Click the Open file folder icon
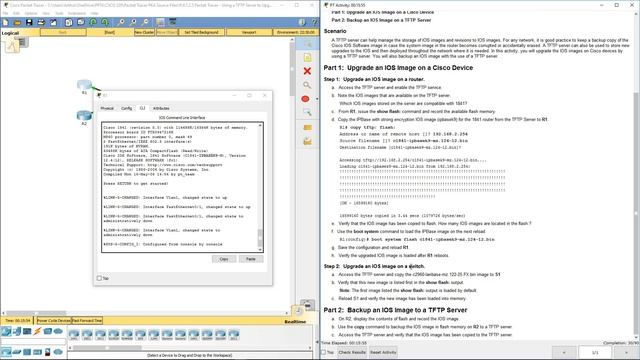Viewport: 640px width, 360px height. pos(17,22)
